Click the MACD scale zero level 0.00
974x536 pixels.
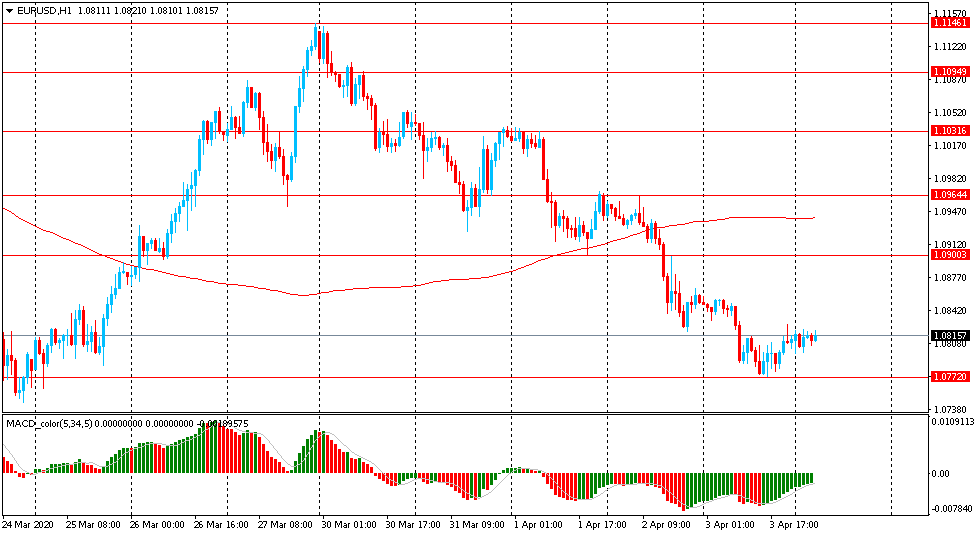tap(941, 474)
